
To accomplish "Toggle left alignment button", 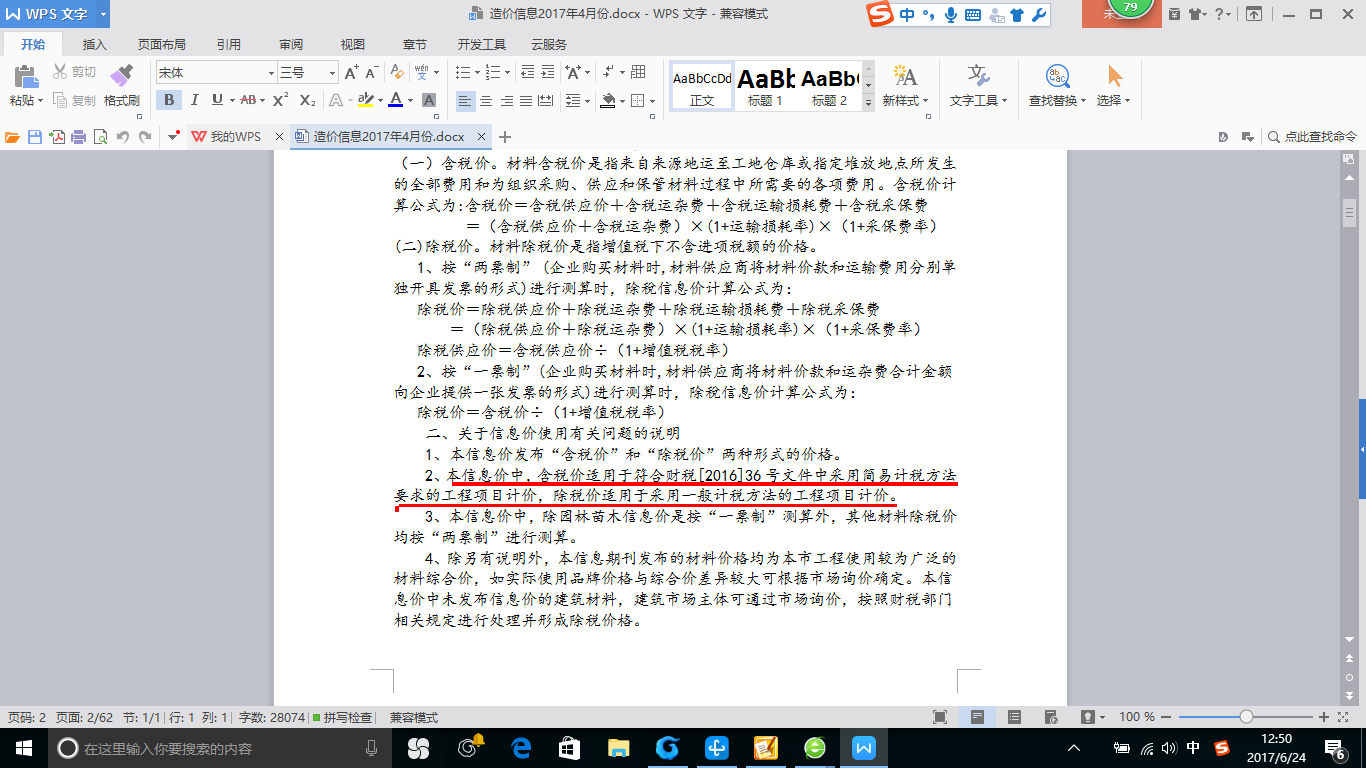I will (465, 100).
